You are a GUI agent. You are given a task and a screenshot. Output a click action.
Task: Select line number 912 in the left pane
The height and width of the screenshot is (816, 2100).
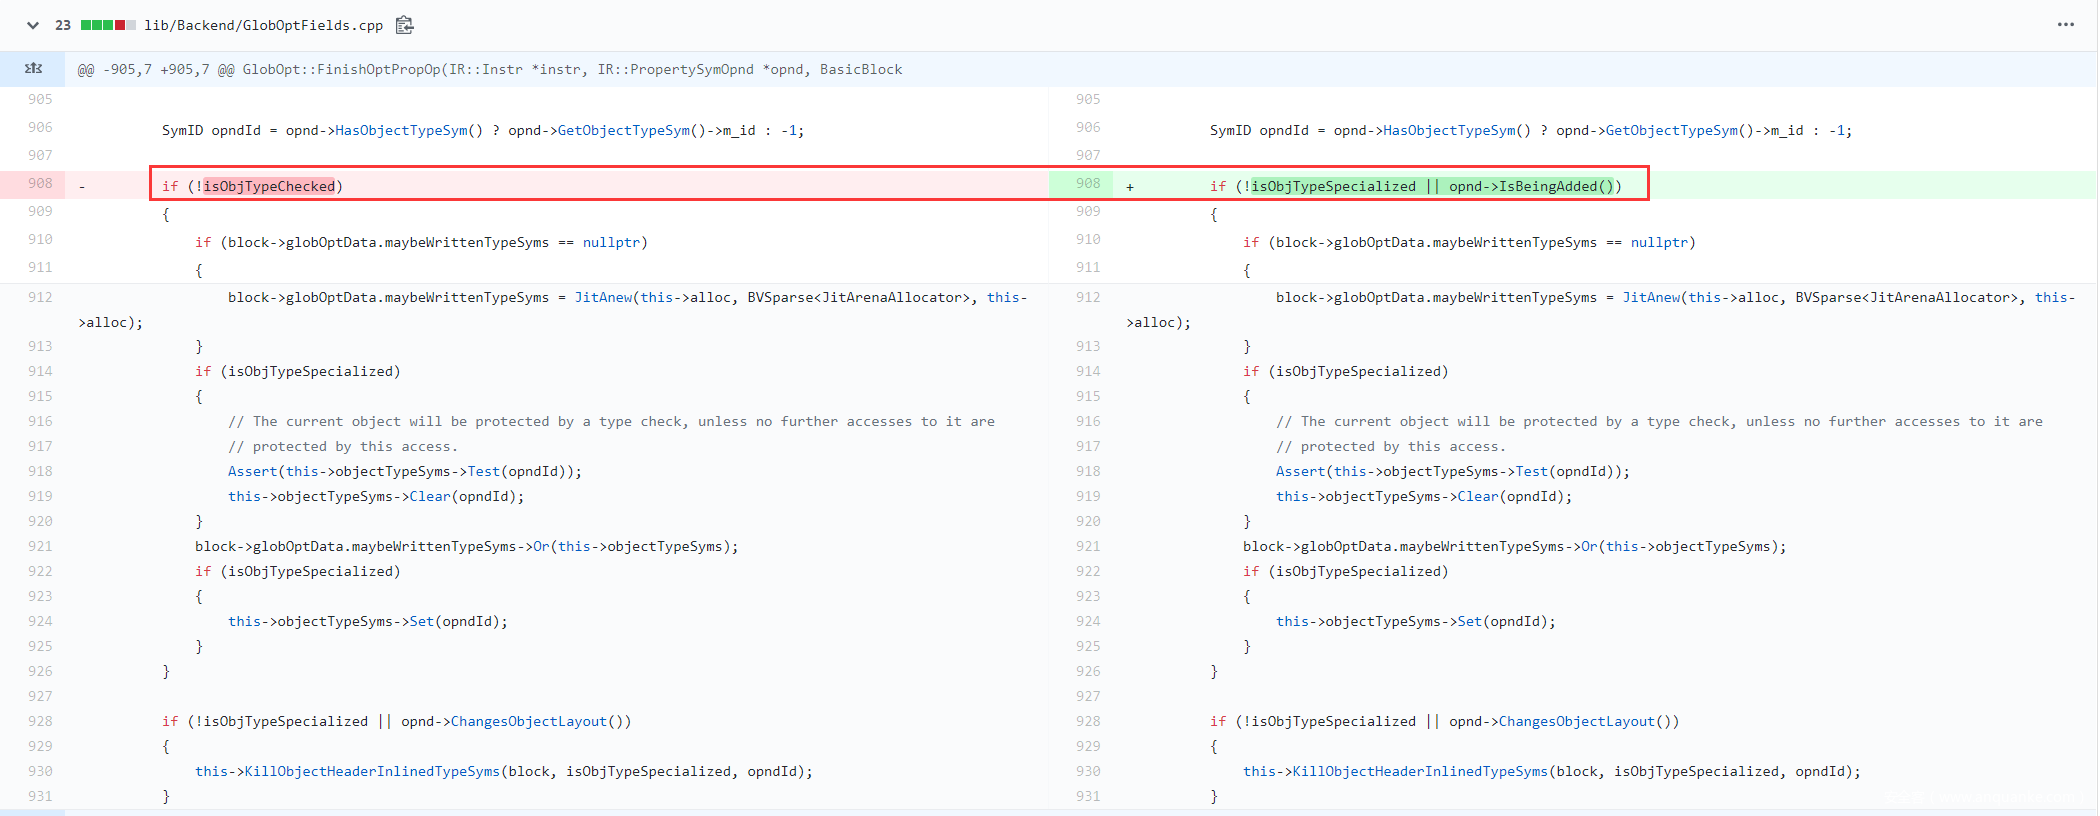(x=40, y=297)
